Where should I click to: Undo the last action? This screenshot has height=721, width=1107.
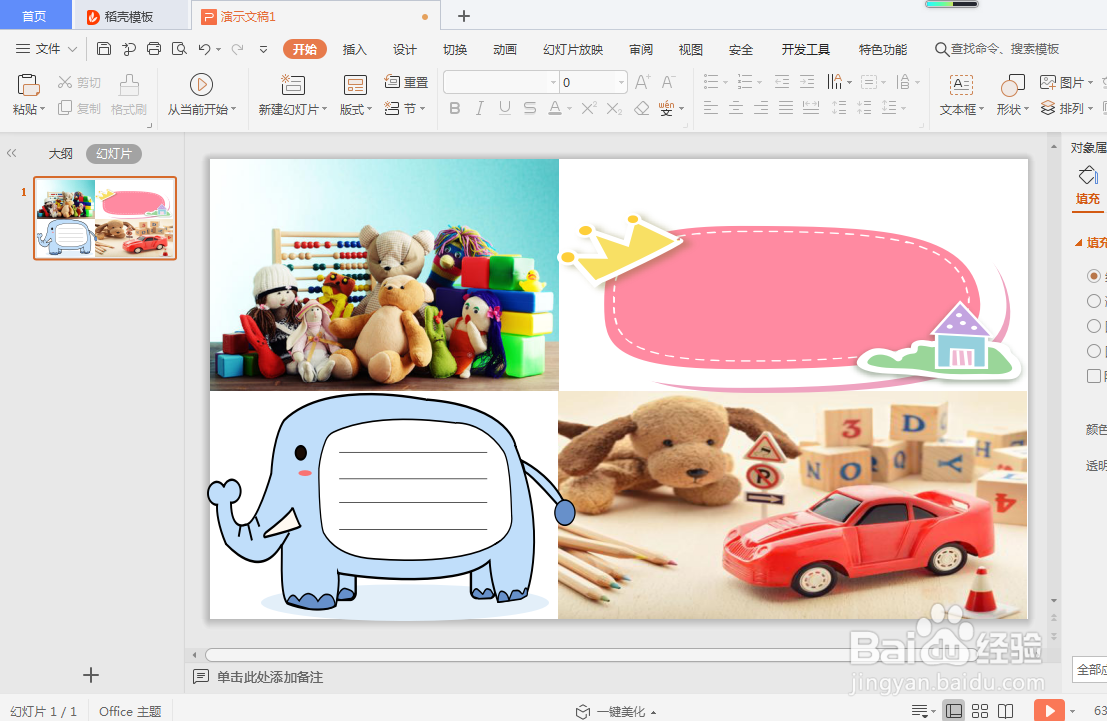(x=204, y=49)
